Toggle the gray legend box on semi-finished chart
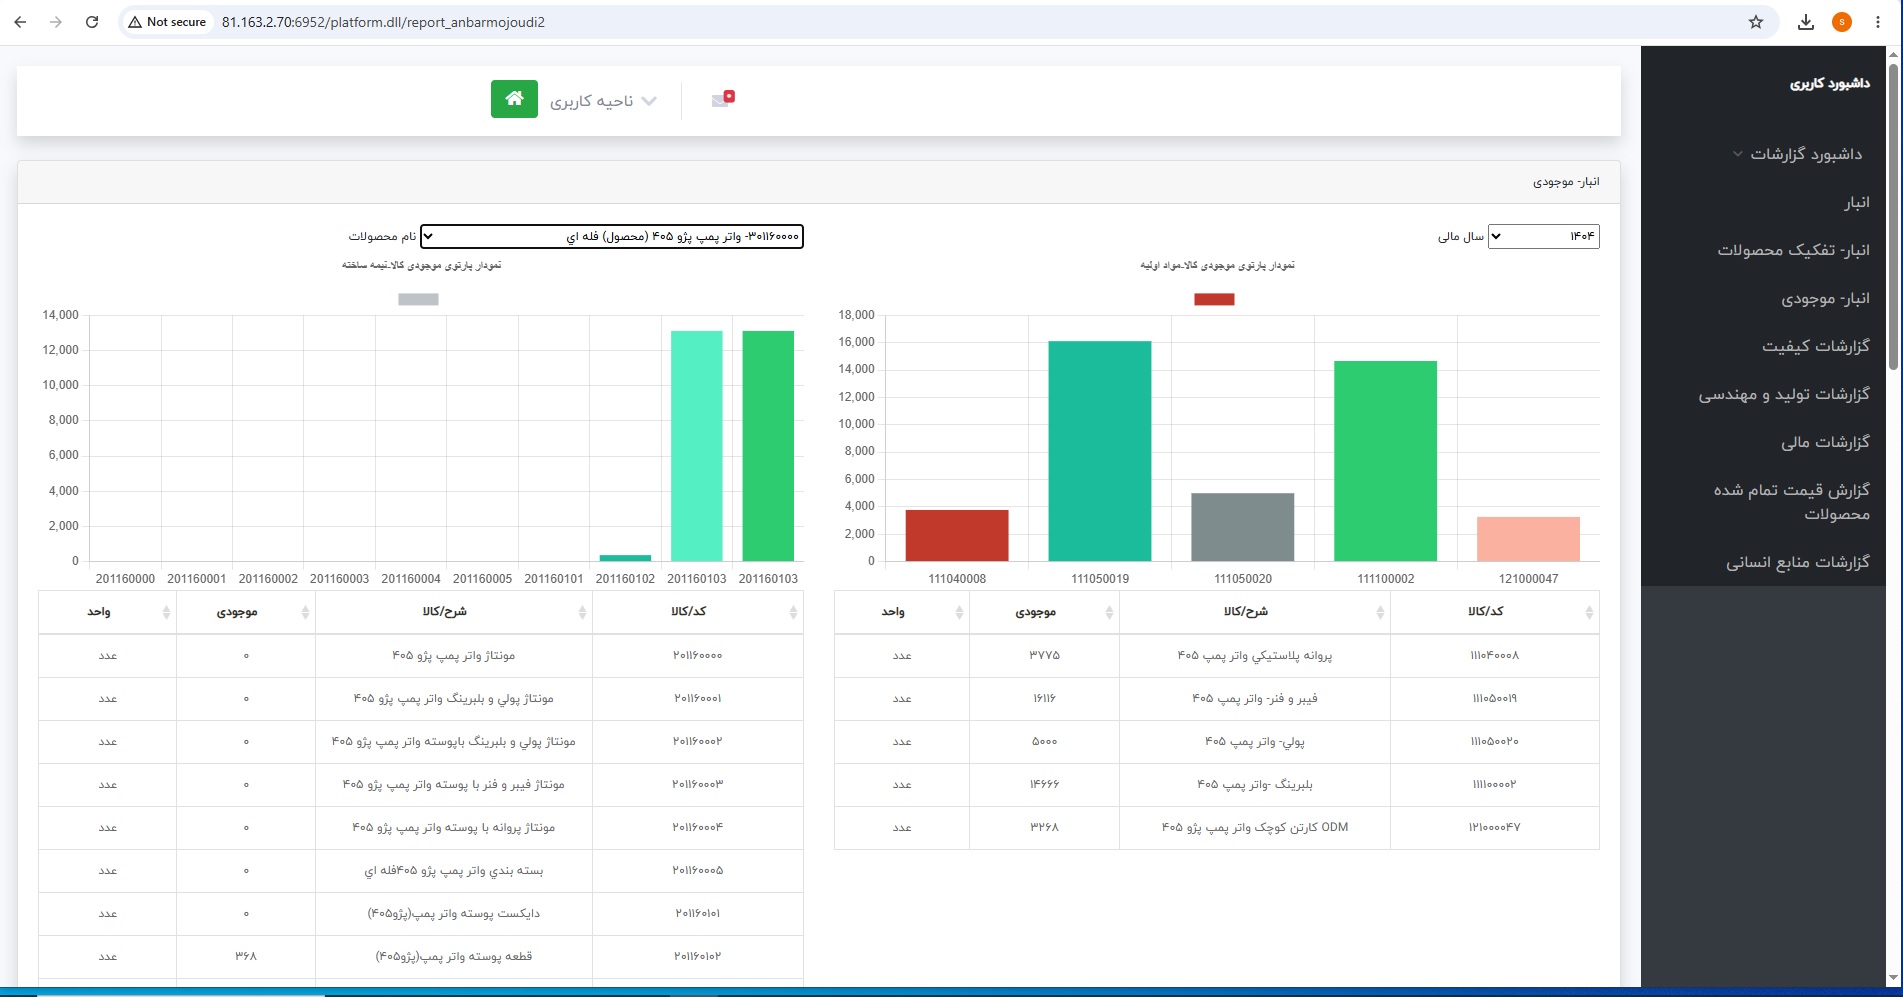1903x997 pixels. tap(418, 299)
